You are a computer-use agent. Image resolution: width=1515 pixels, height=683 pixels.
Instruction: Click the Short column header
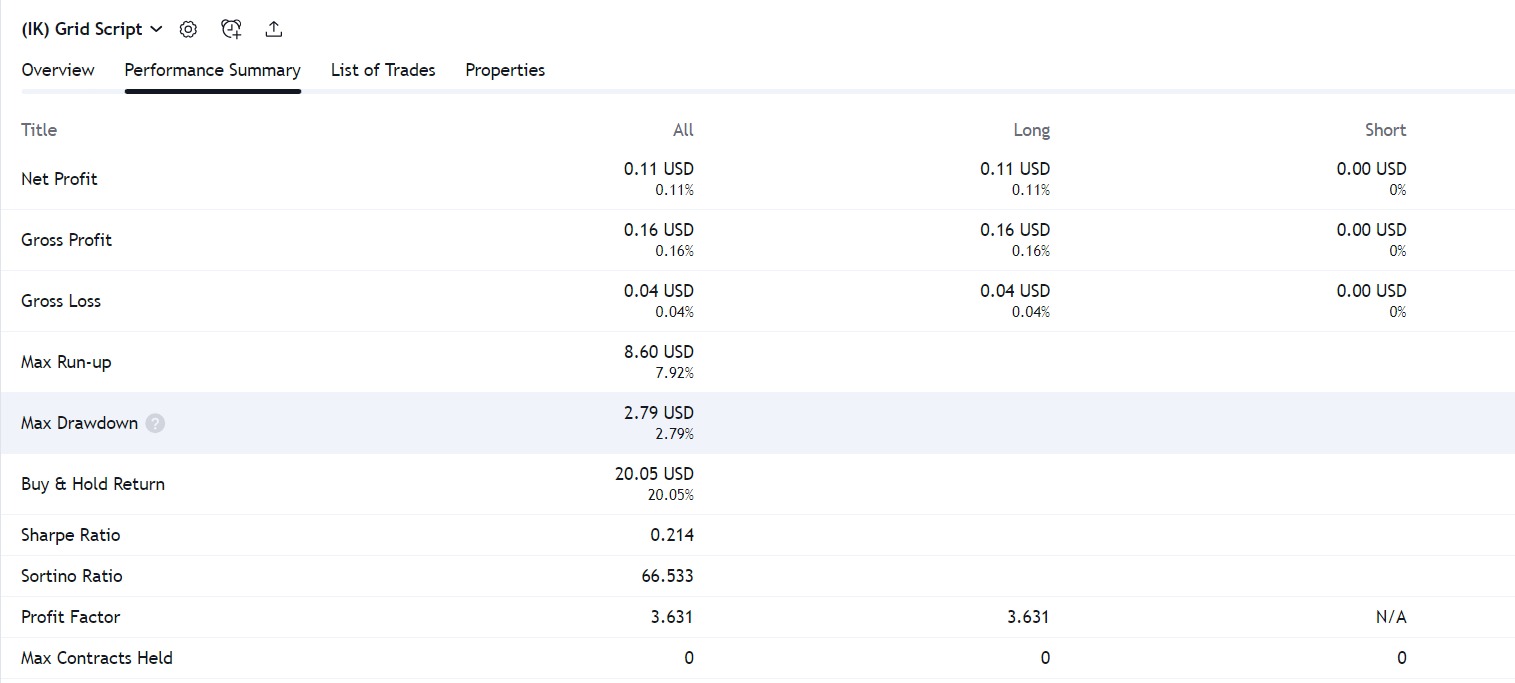[1385, 130]
